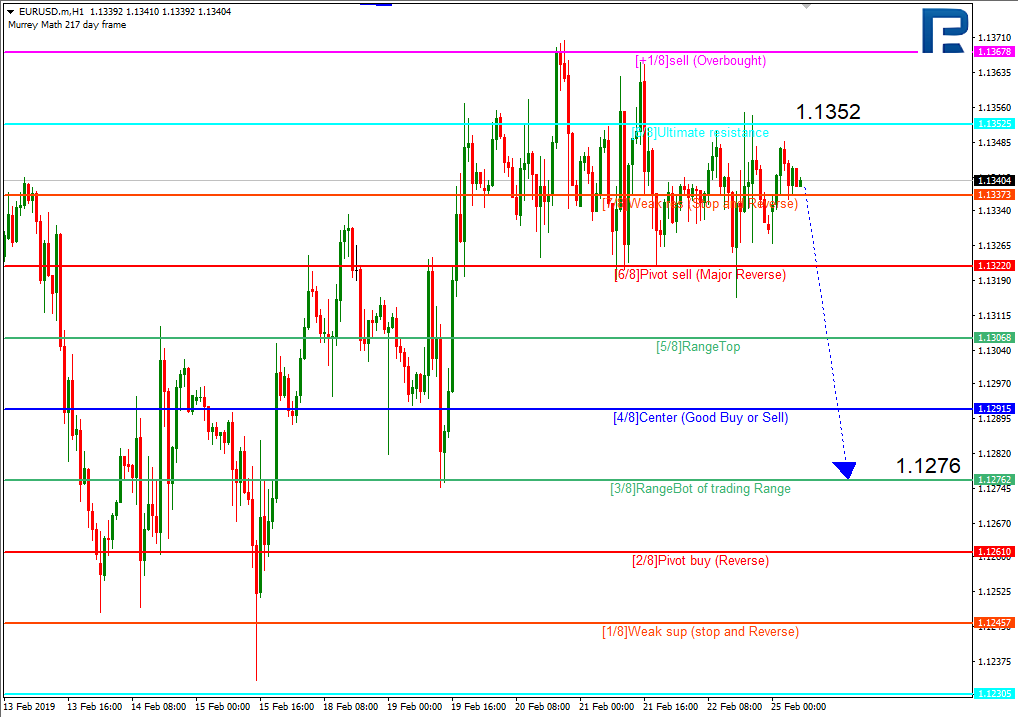1018x717 pixels.
Task: Click the '25 Feb 00:00' time axis label
Action: [x=799, y=707]
